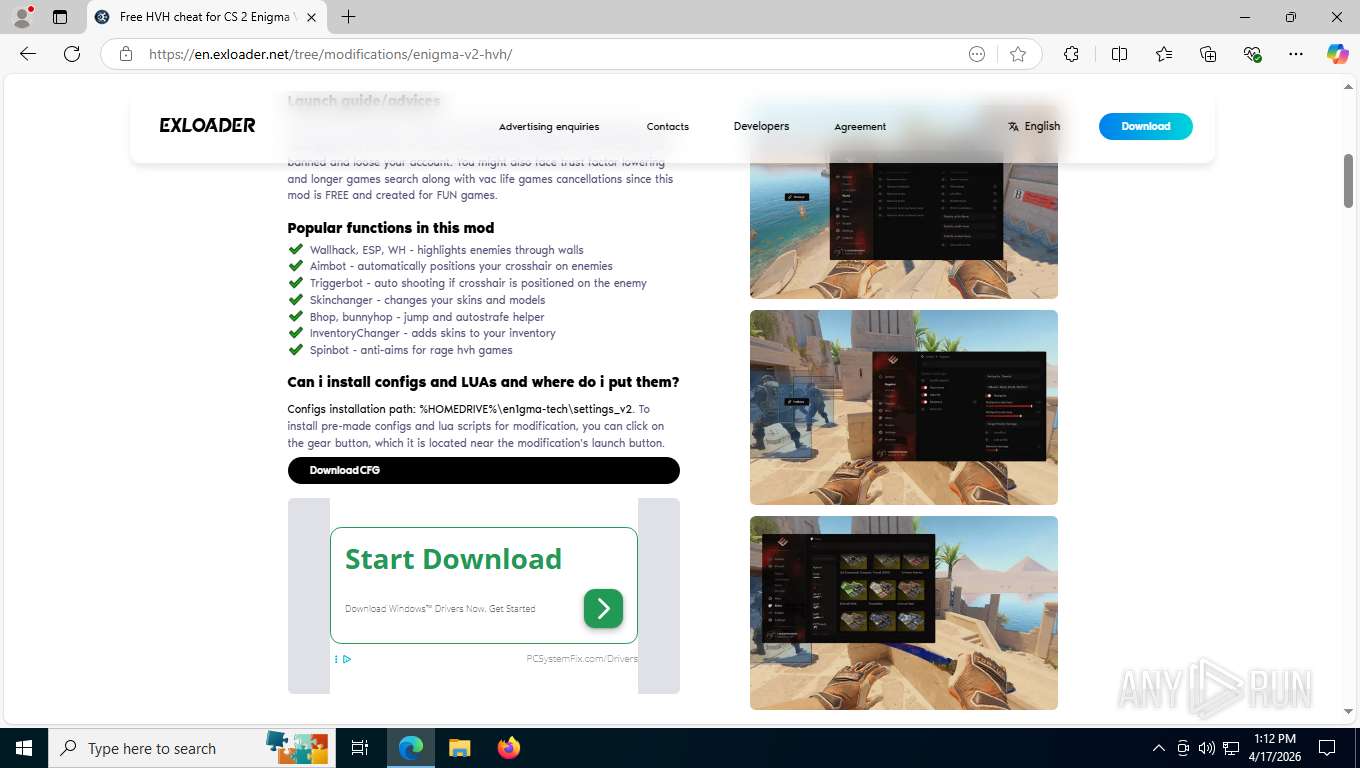View site information lock icon
Image resolution: width=1360 pixels, height=768 pixels.
125,54
